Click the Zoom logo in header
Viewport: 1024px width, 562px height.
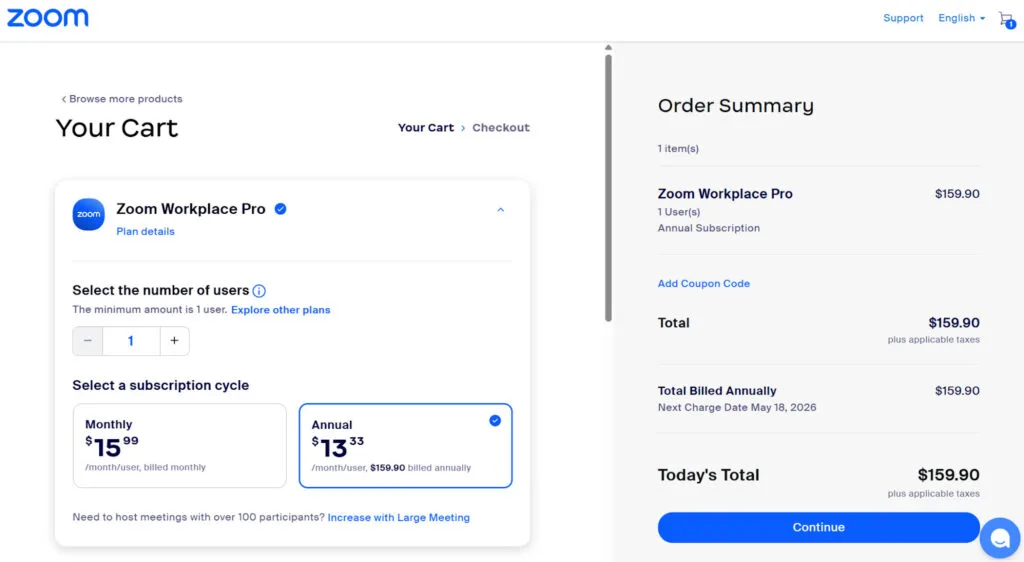(48, 18)
